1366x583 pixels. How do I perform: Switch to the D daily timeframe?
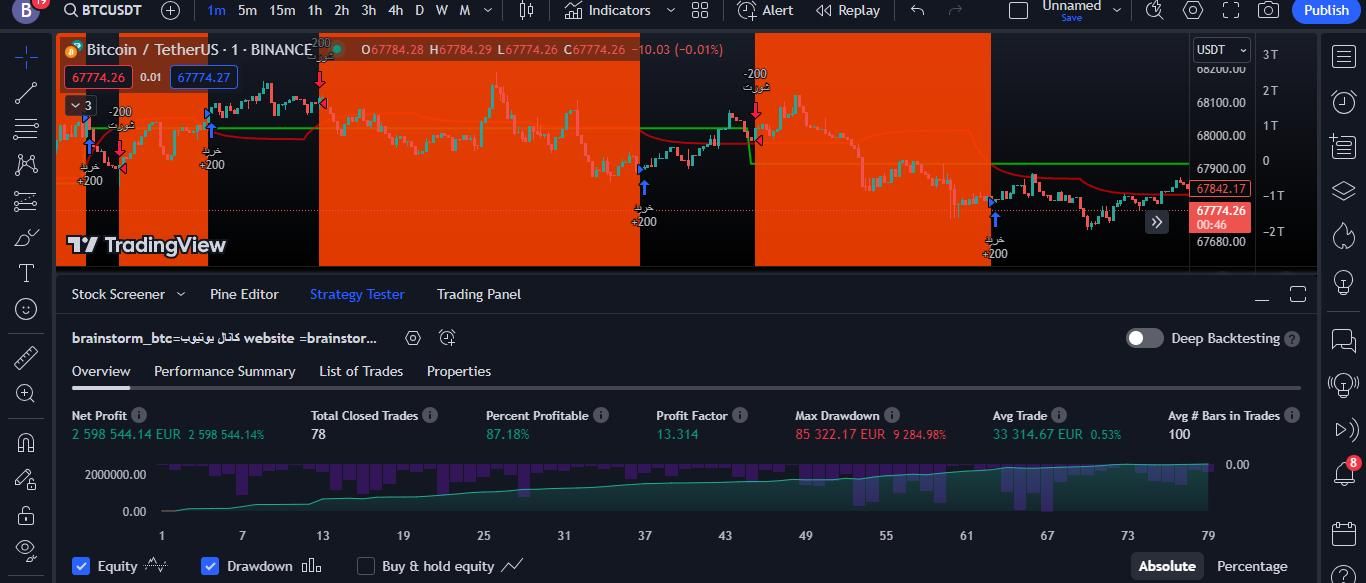pyautogui.click(x=419, y=10)
